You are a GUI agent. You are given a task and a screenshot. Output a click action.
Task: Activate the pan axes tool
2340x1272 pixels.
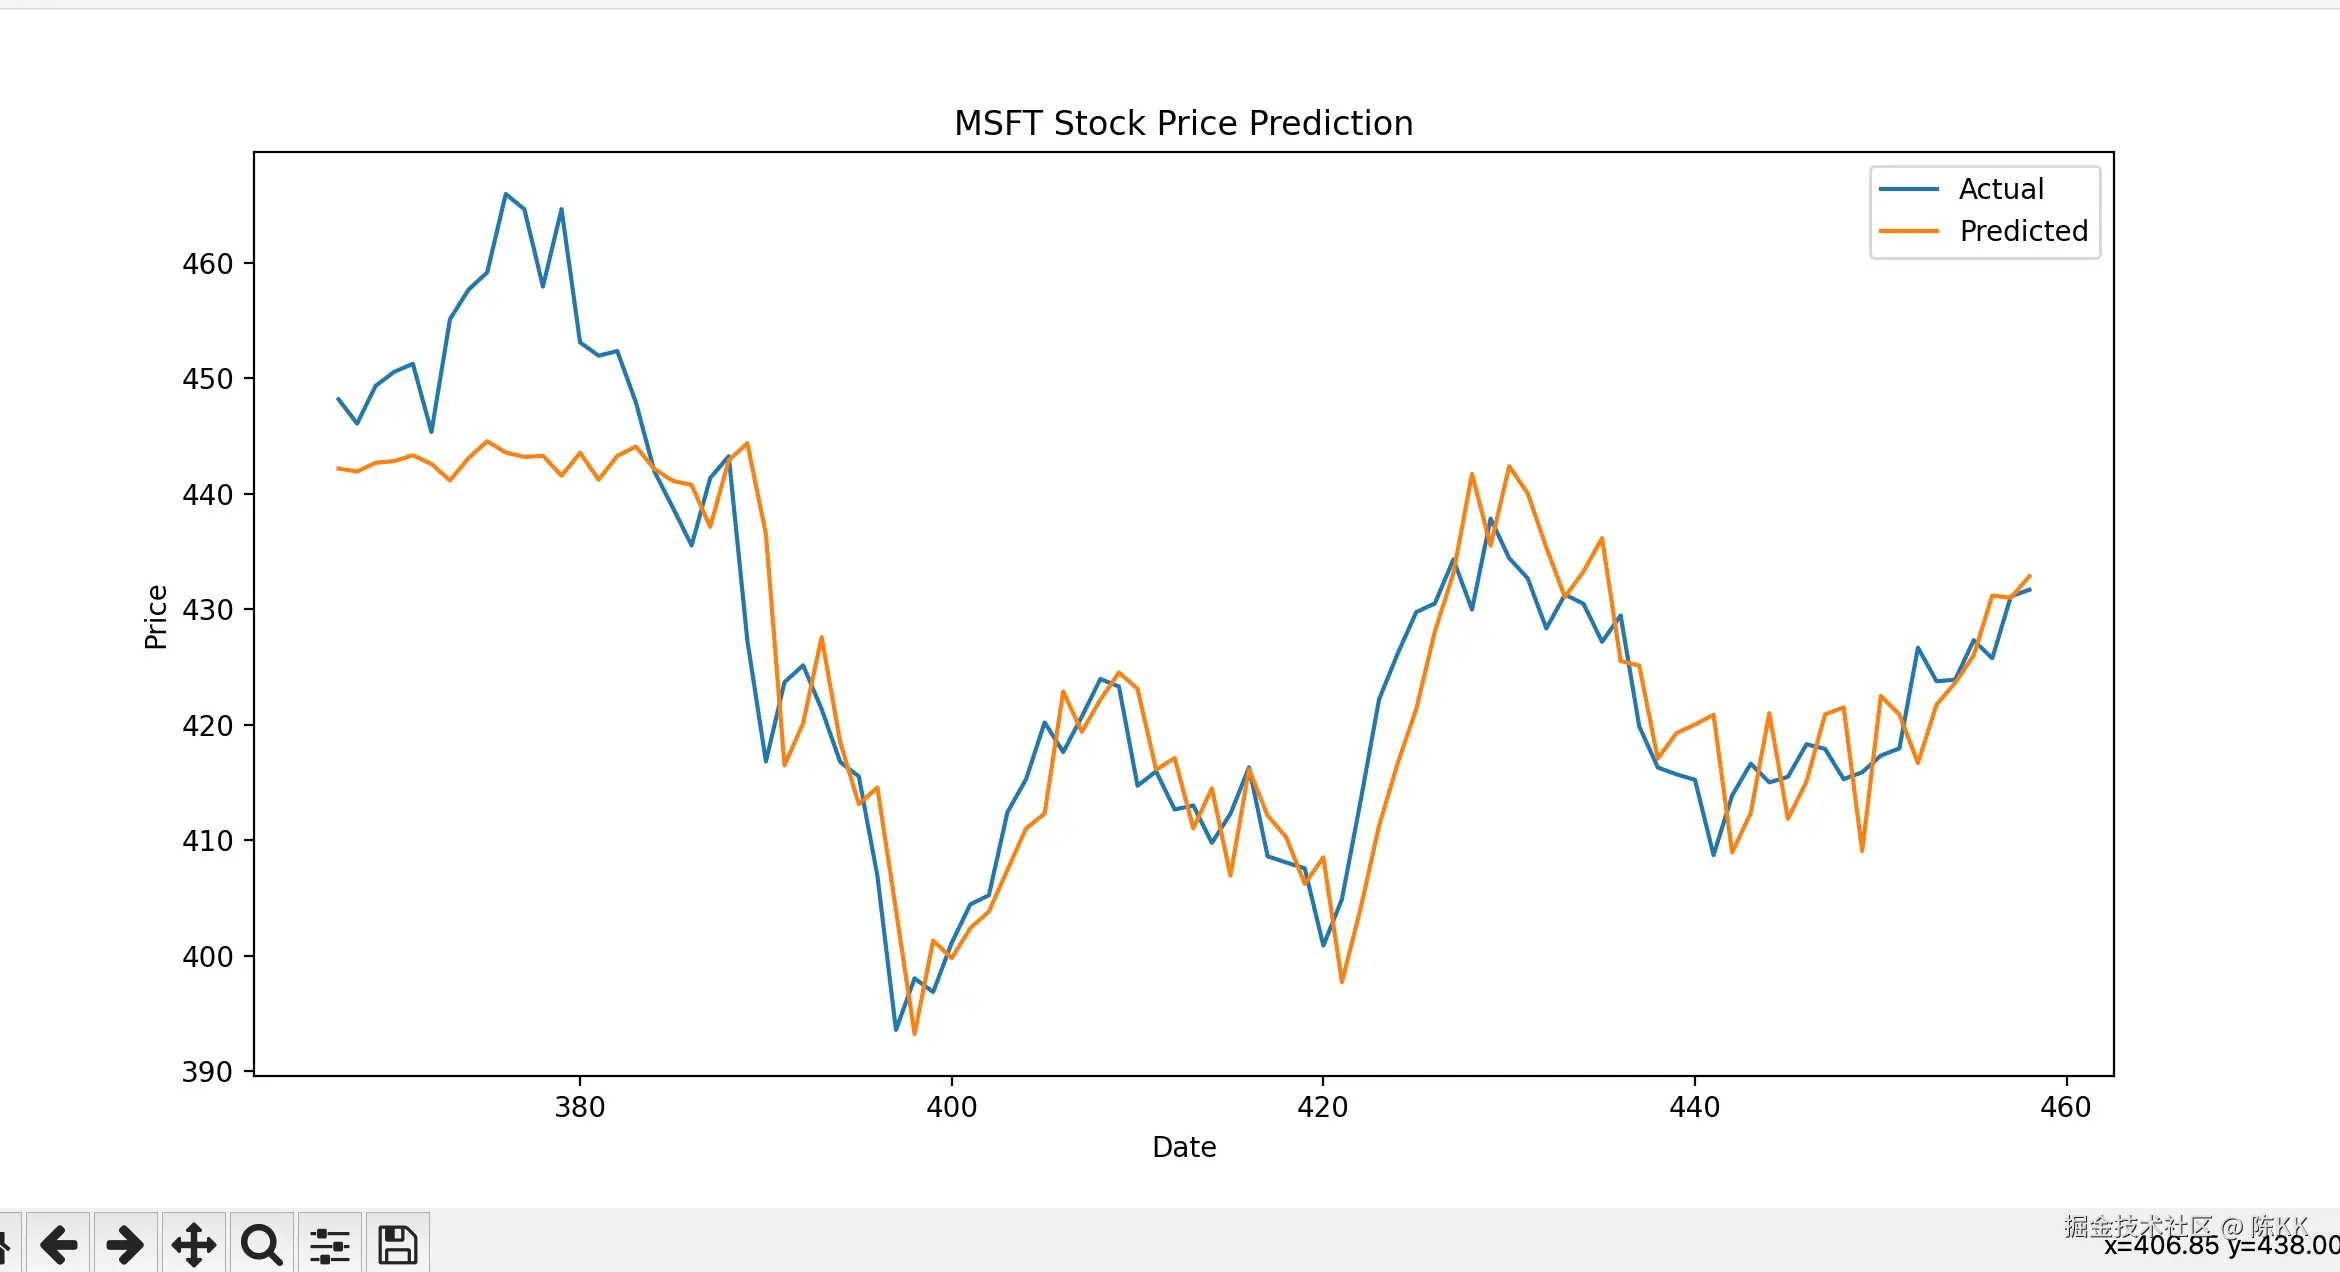click(x=193, y=1245)
